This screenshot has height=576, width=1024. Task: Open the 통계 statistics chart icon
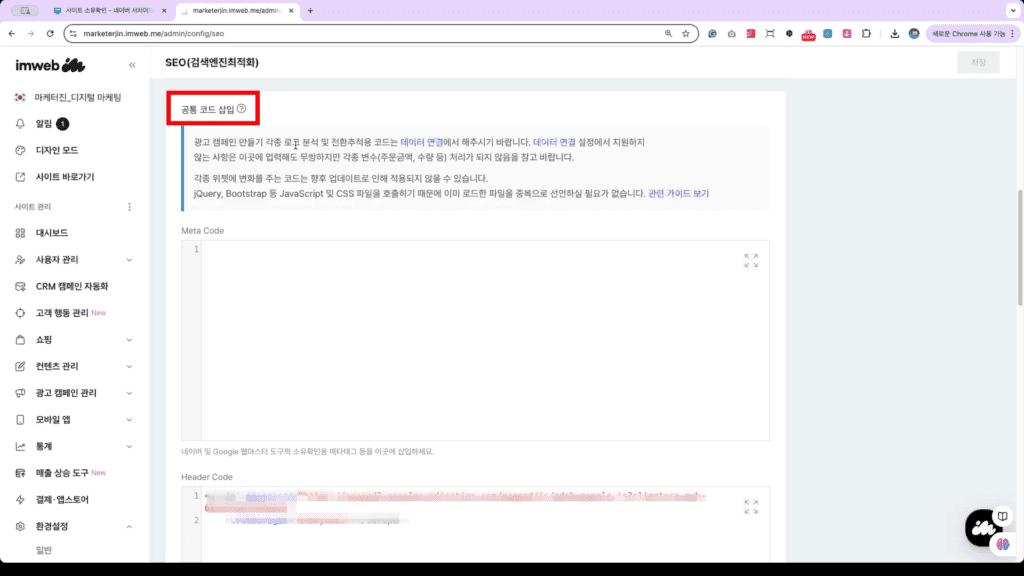click(x=18, y=446)
